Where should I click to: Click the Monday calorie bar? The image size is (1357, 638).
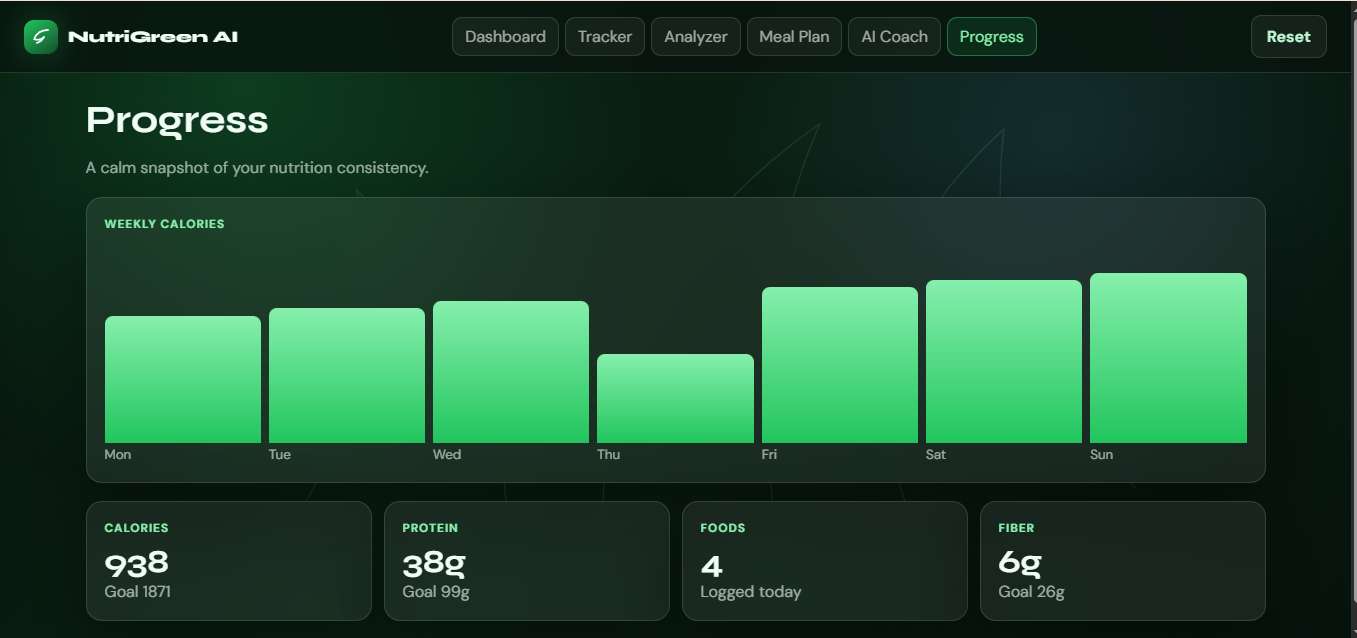(x=183, y=379)
